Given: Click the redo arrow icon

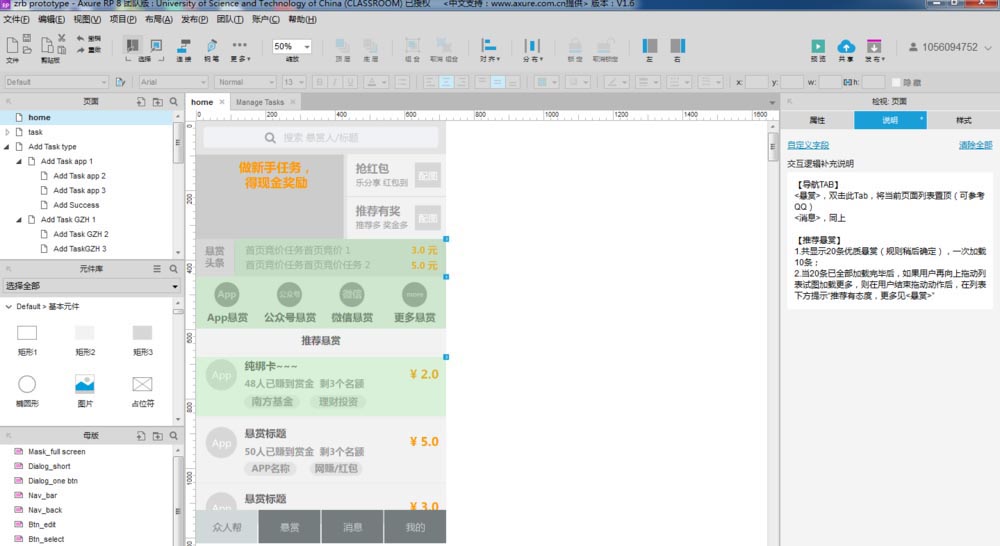Looking at the screenshot, I should click(x=80, y=50).
